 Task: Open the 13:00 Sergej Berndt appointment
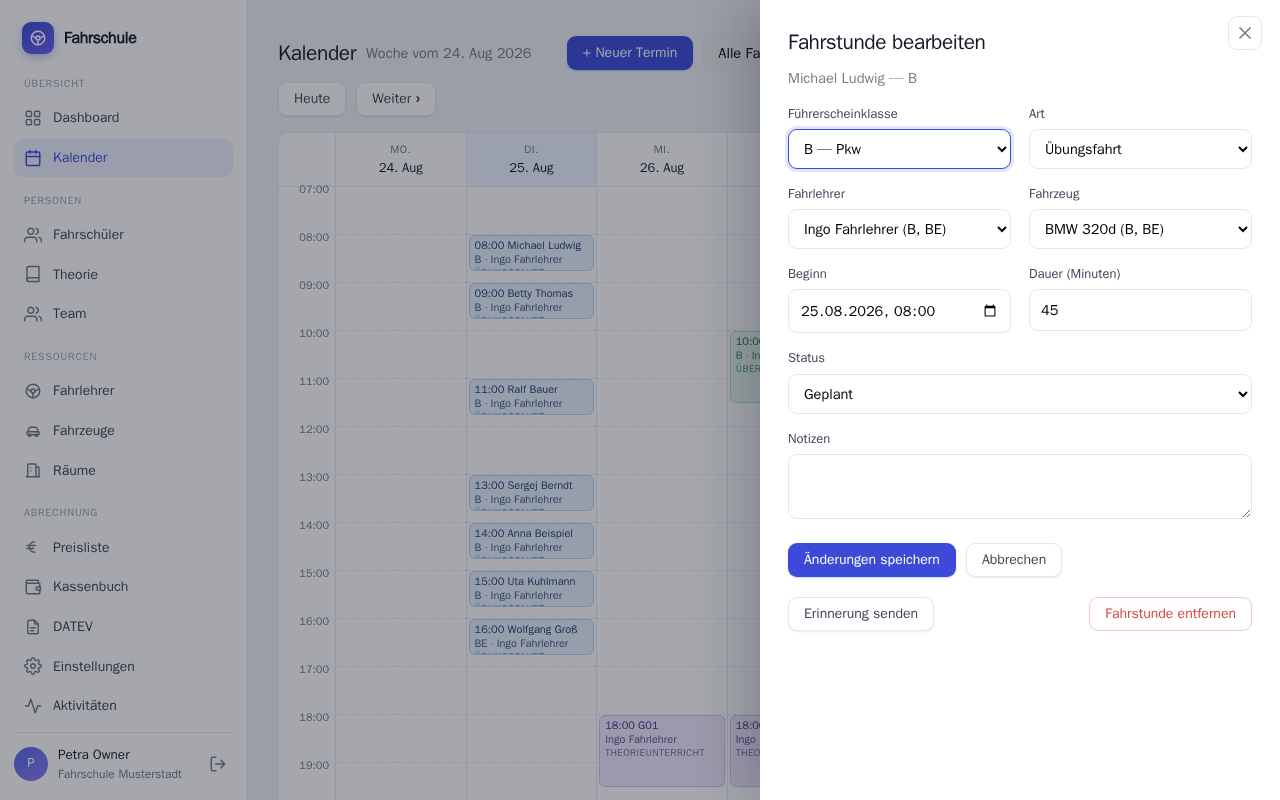[532, 493]
